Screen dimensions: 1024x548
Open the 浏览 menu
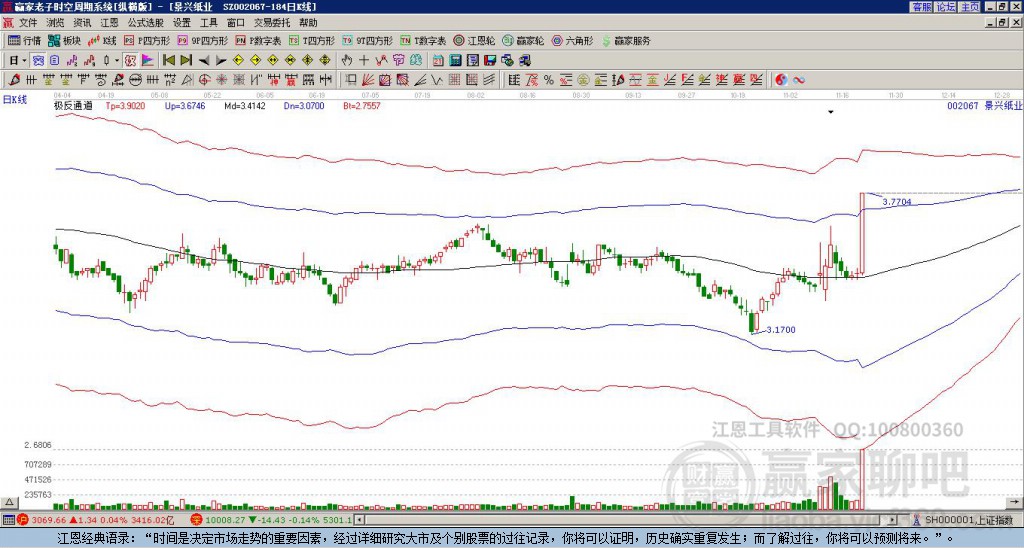pos(55,23)
